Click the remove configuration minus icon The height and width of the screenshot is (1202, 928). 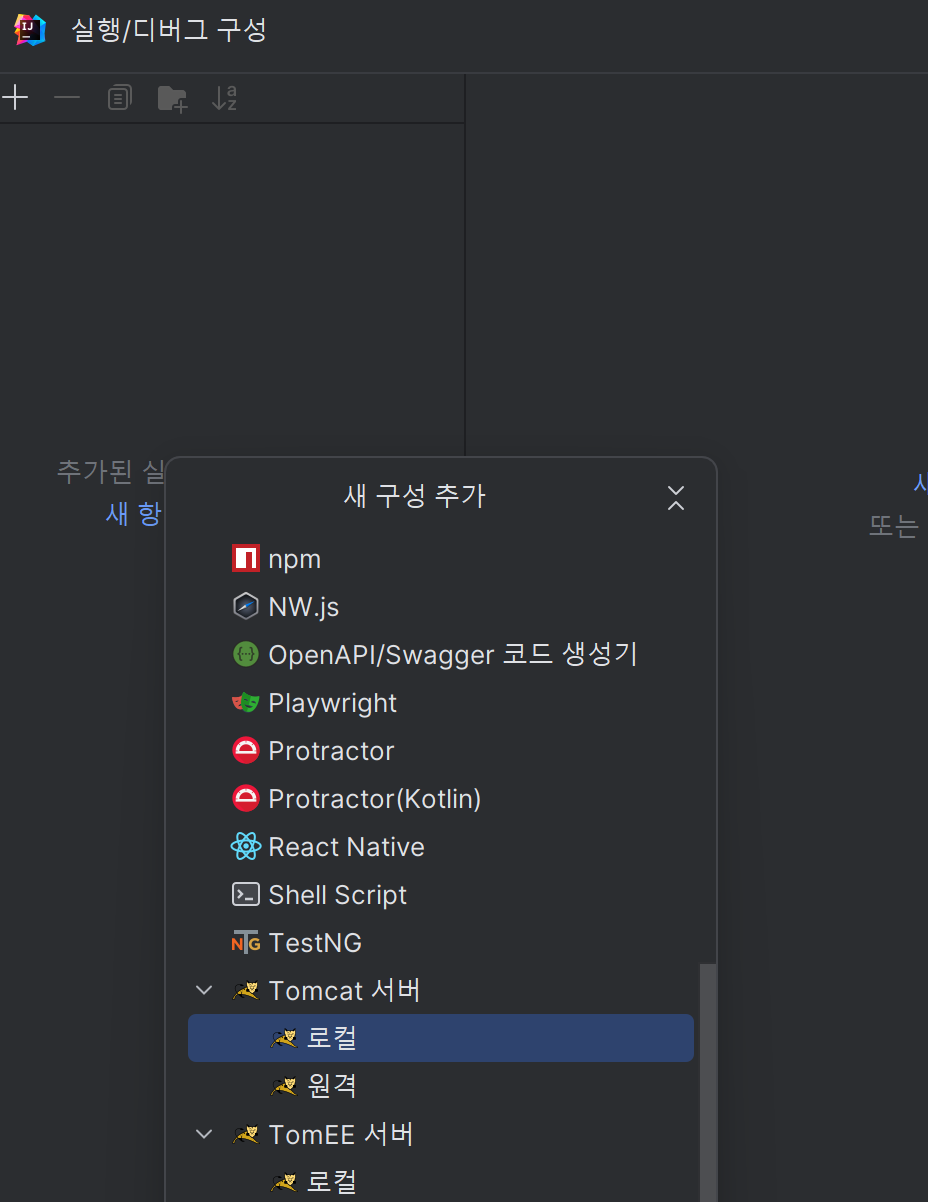pos(67,98)
